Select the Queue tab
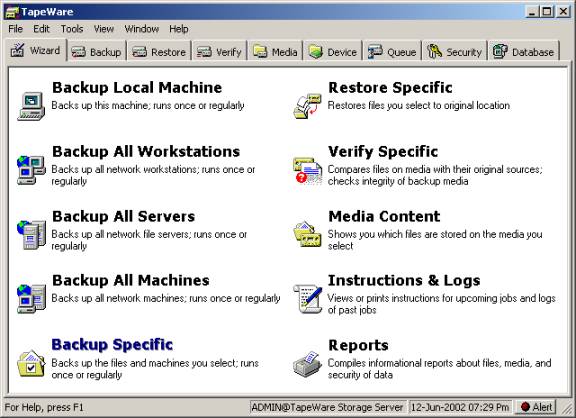This screenshot has width=576, height=418. pos(392,52)
